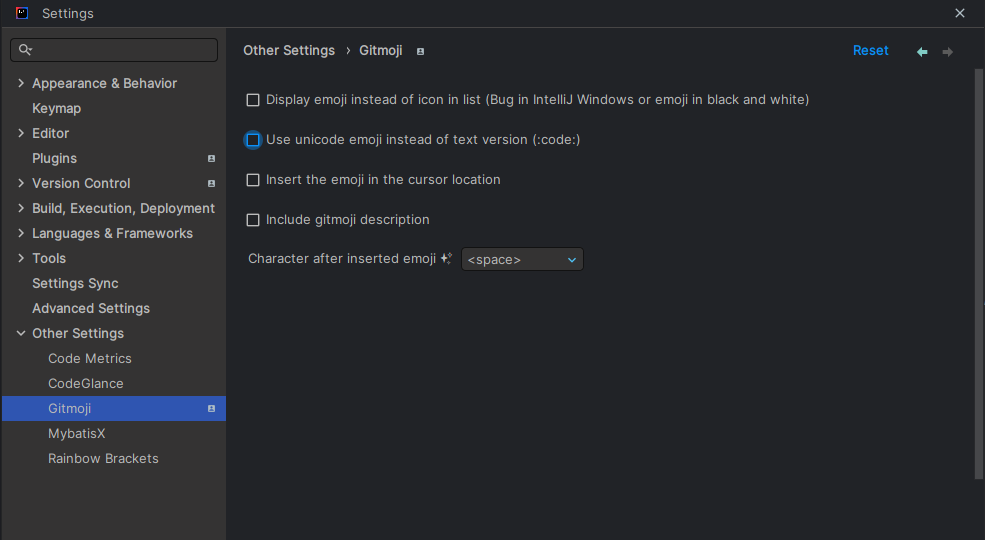Click Other Settings in breadcrumb
This screenshot has width=985, height=540.
pyautogui.click(x=289, y=51)
